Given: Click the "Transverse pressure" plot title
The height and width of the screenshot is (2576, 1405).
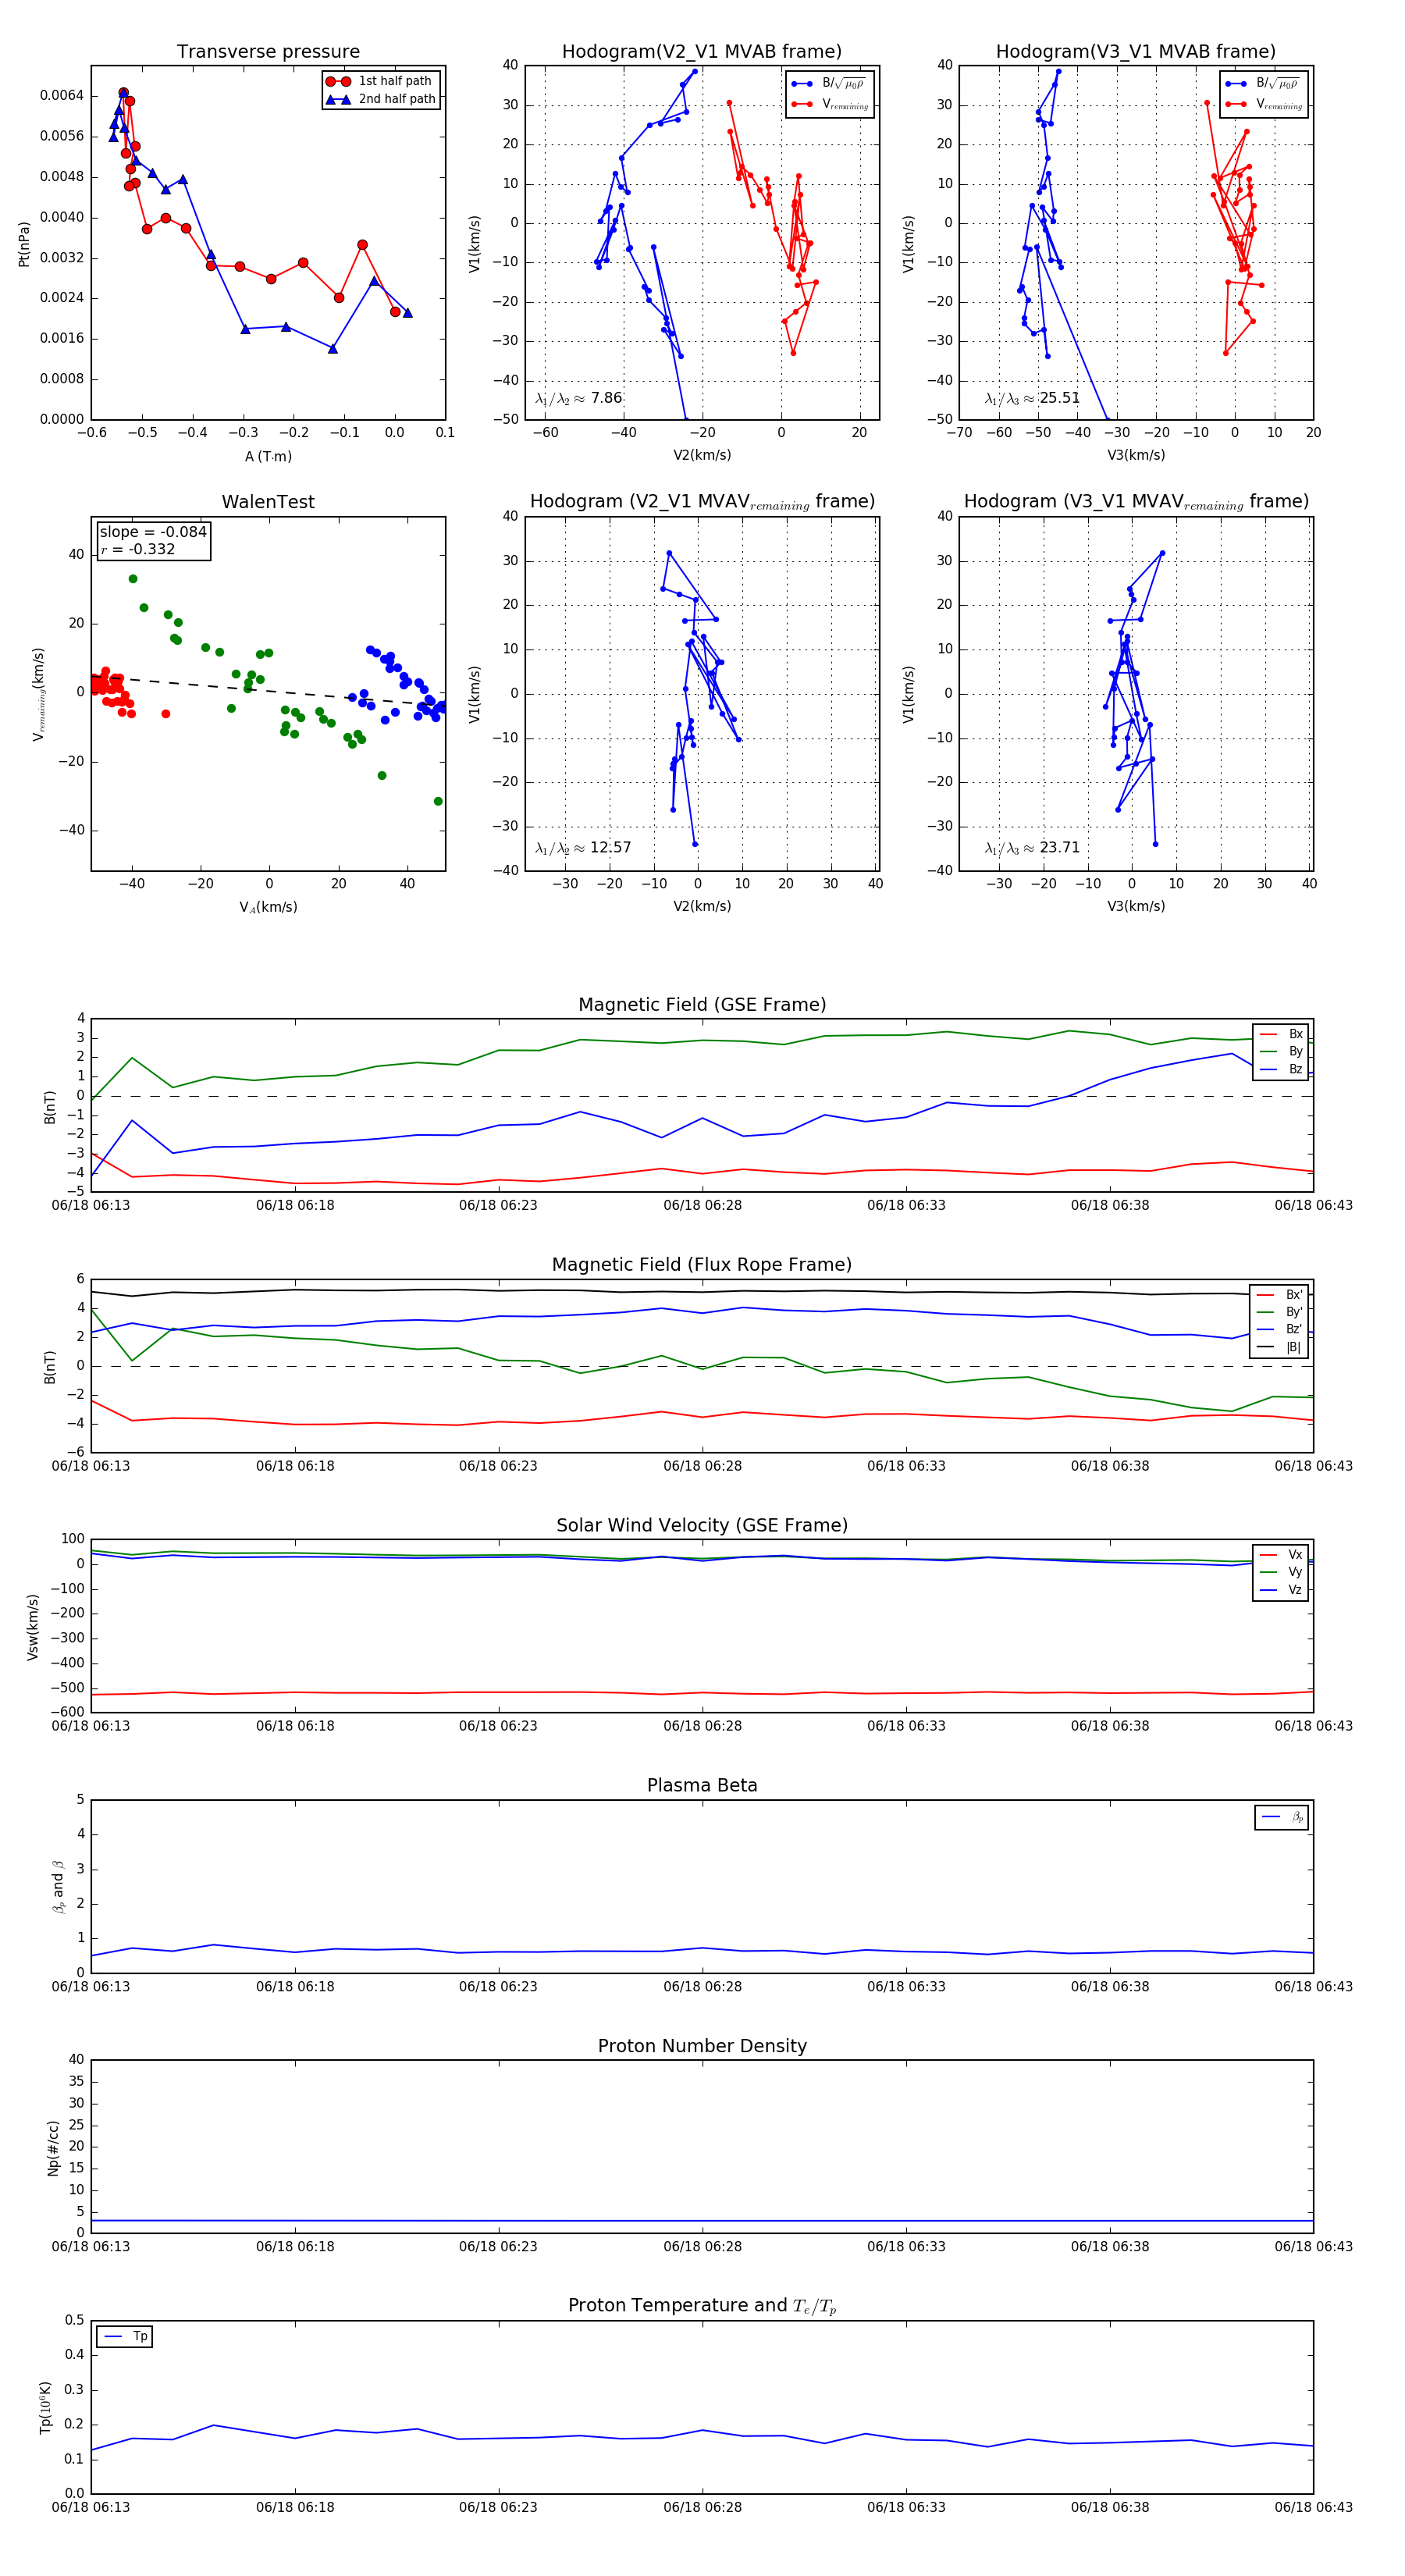Looking at the screenshot, I should (x=268, y=52).
